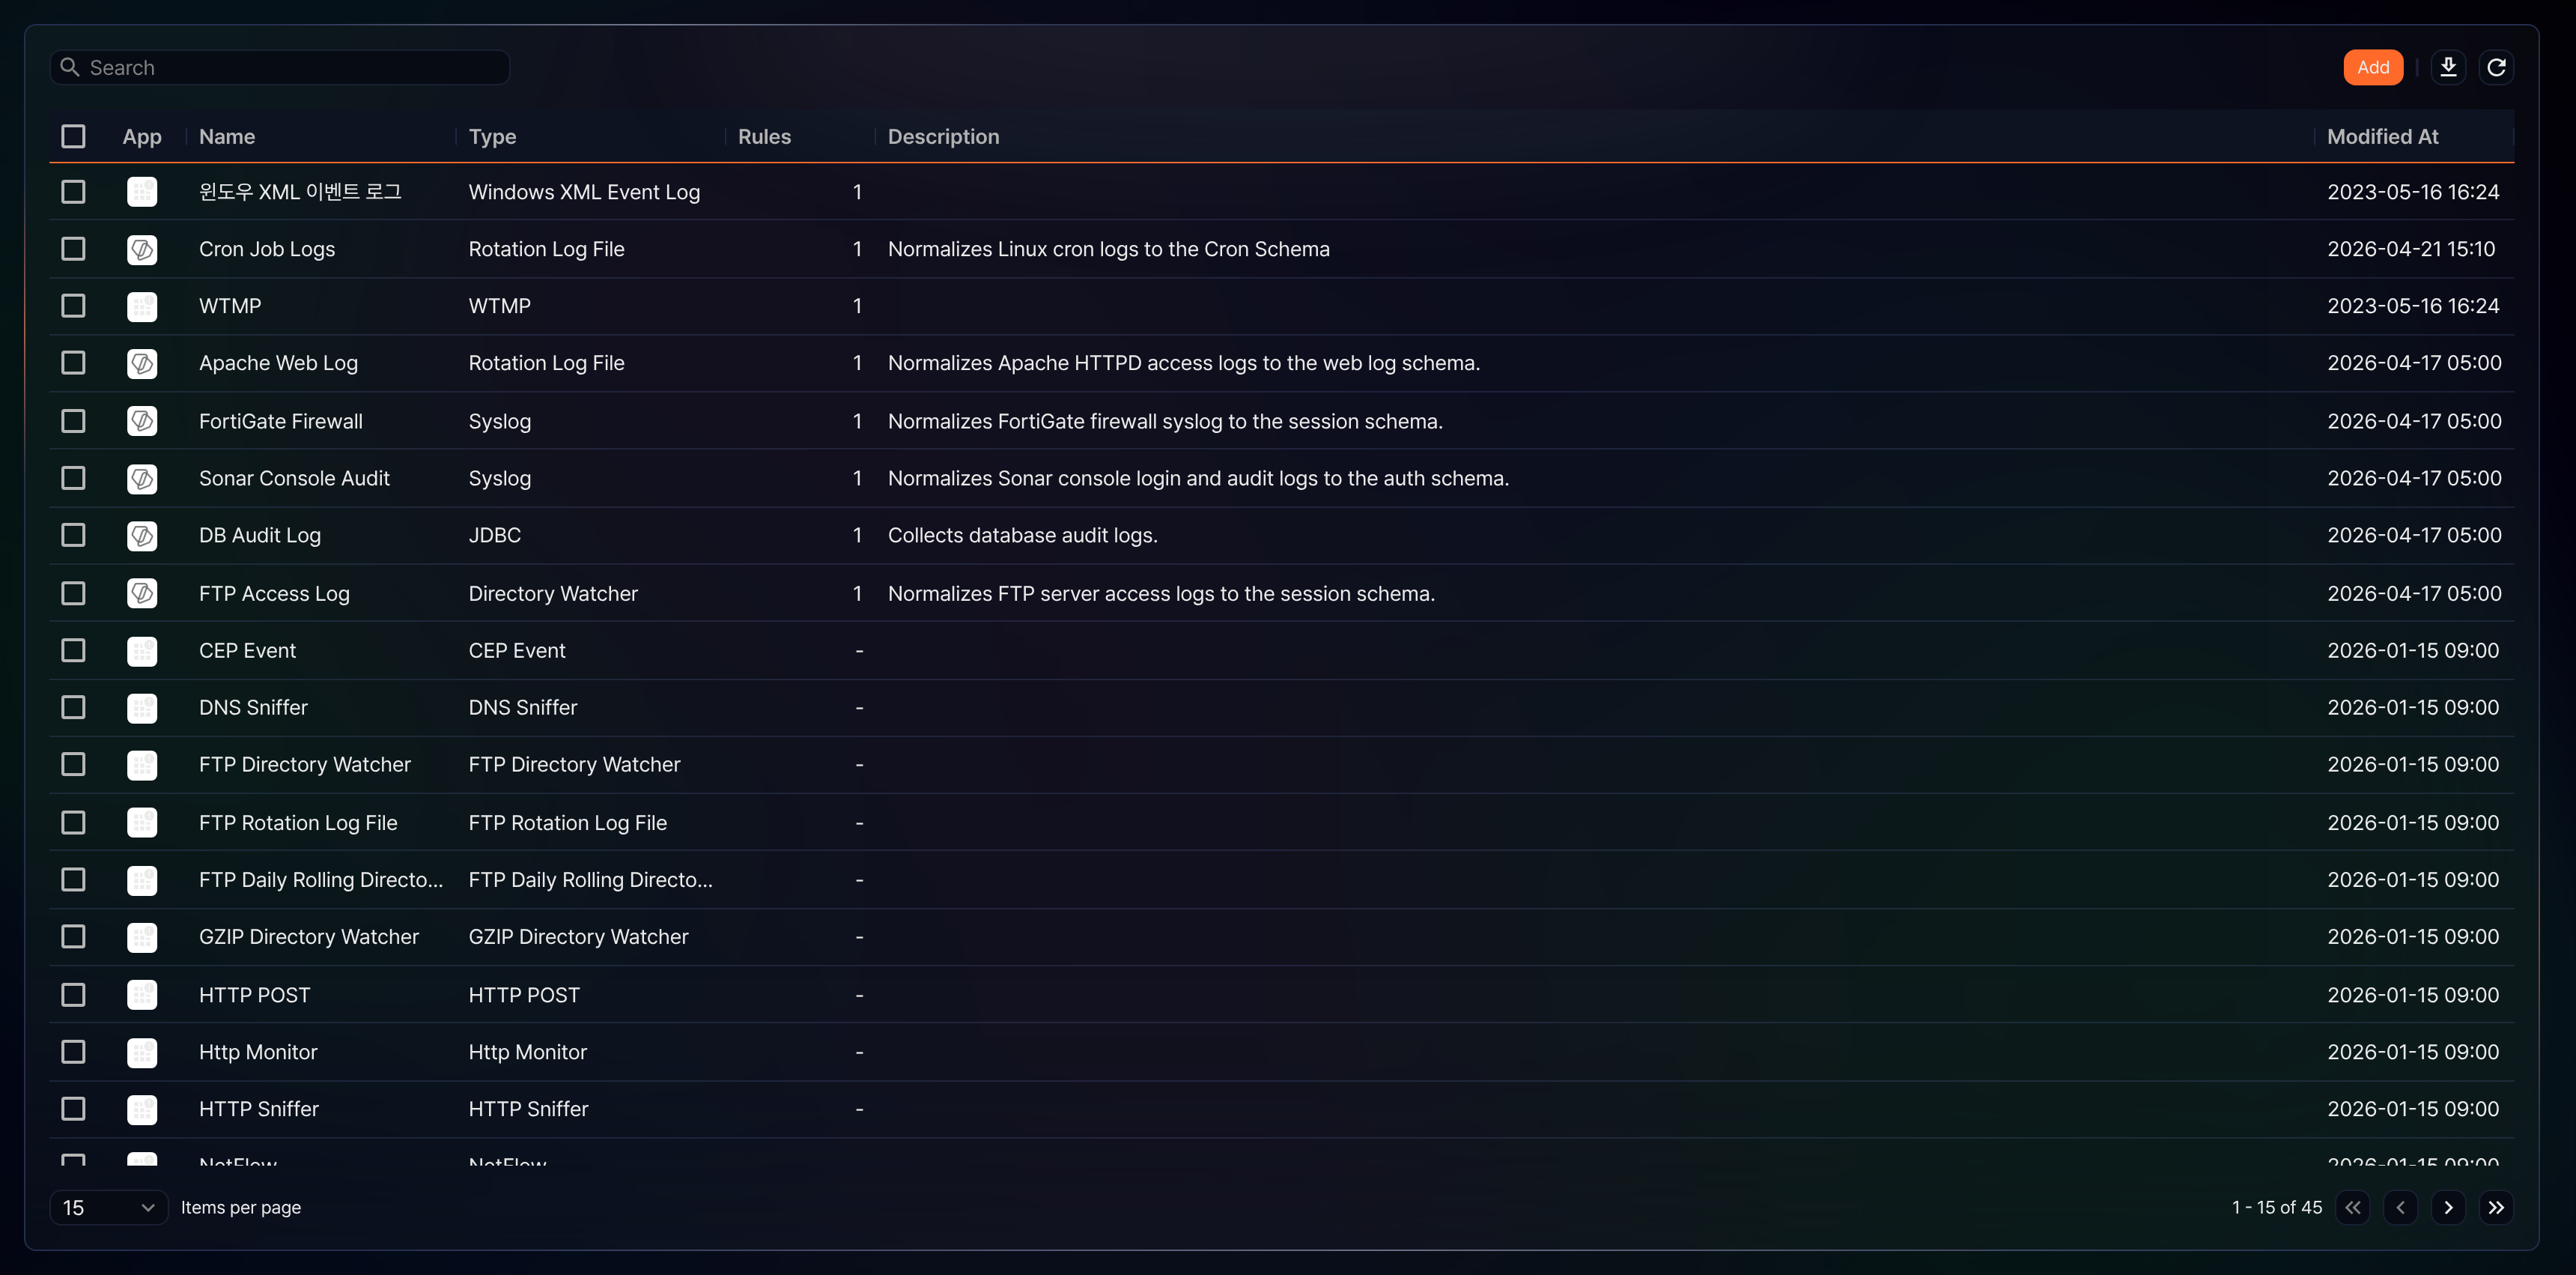Check the DNS Sniffer row checkbox
The width and height of the screenshot is (2576, 1275).
coord(73,708)
